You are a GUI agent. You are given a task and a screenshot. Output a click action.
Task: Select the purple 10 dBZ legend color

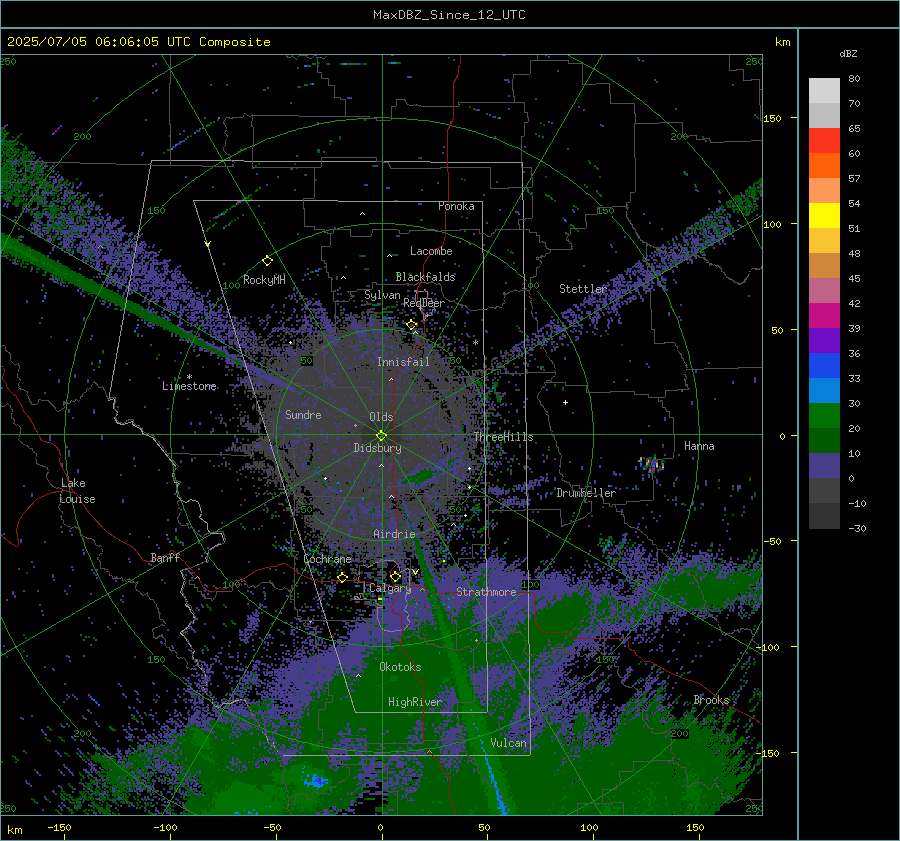click(824, 465)
